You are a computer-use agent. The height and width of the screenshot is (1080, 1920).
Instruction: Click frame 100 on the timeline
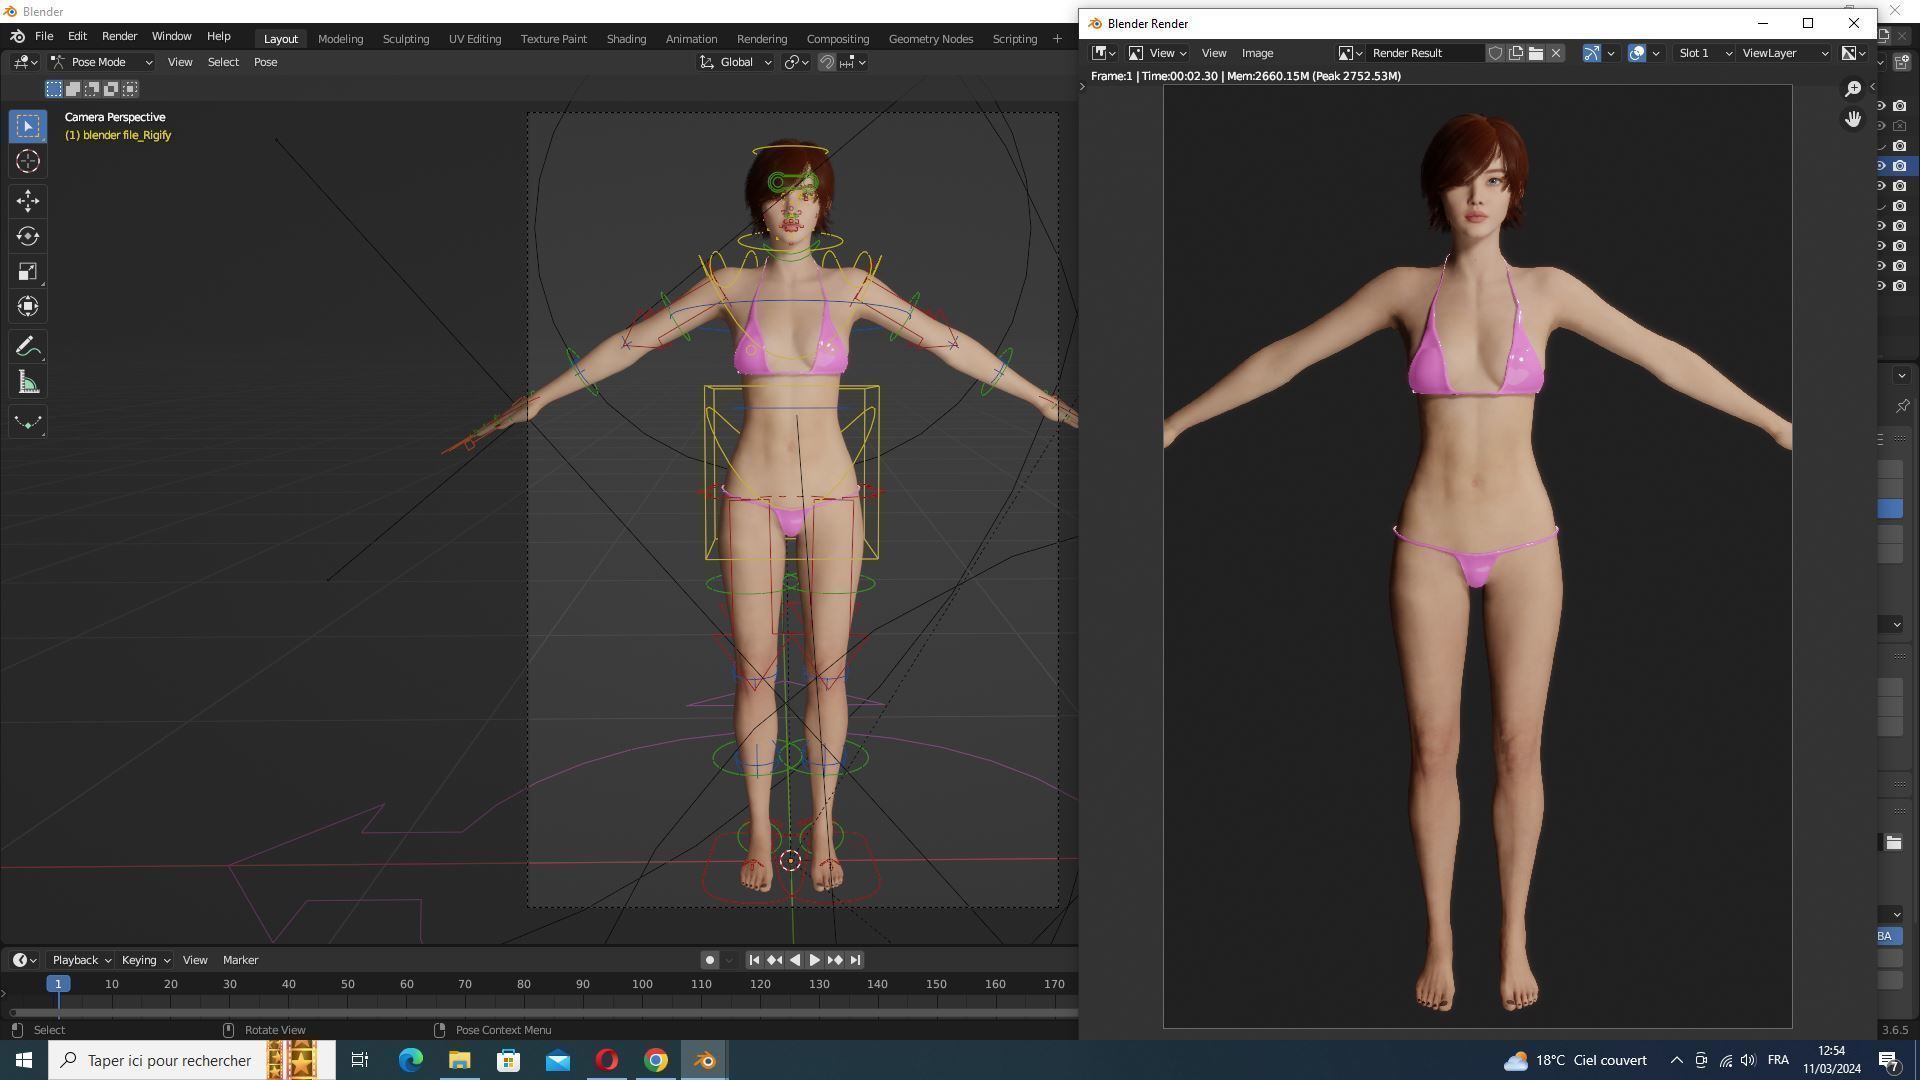(642, 985)
